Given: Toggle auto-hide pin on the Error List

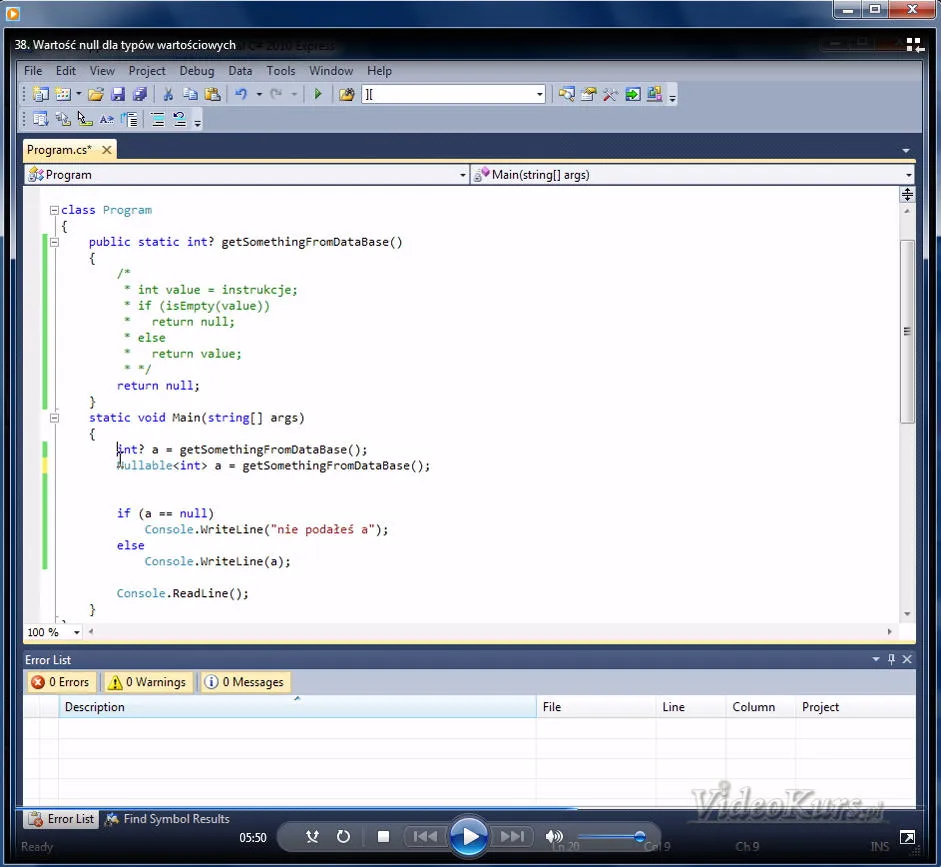Looking at the screenshot, I should pyautogui.click(x=891, y=659).
